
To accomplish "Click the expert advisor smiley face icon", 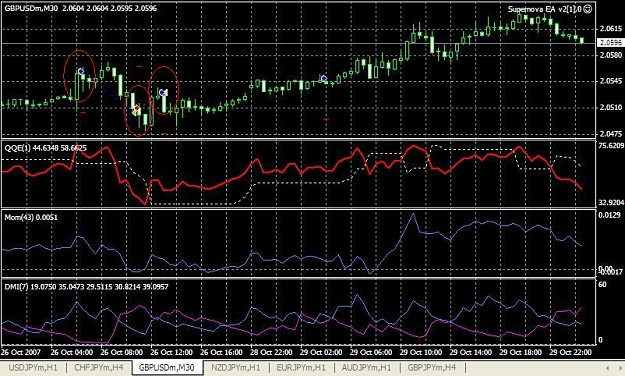I will pos(588,9).
